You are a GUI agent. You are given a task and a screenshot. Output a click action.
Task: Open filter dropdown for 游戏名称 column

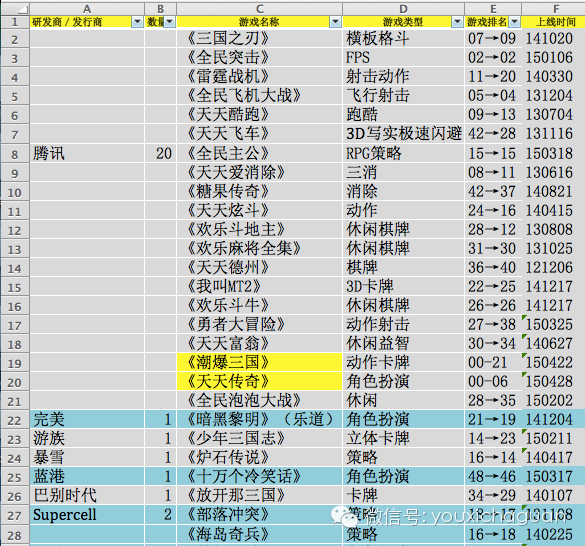point(335,22)
